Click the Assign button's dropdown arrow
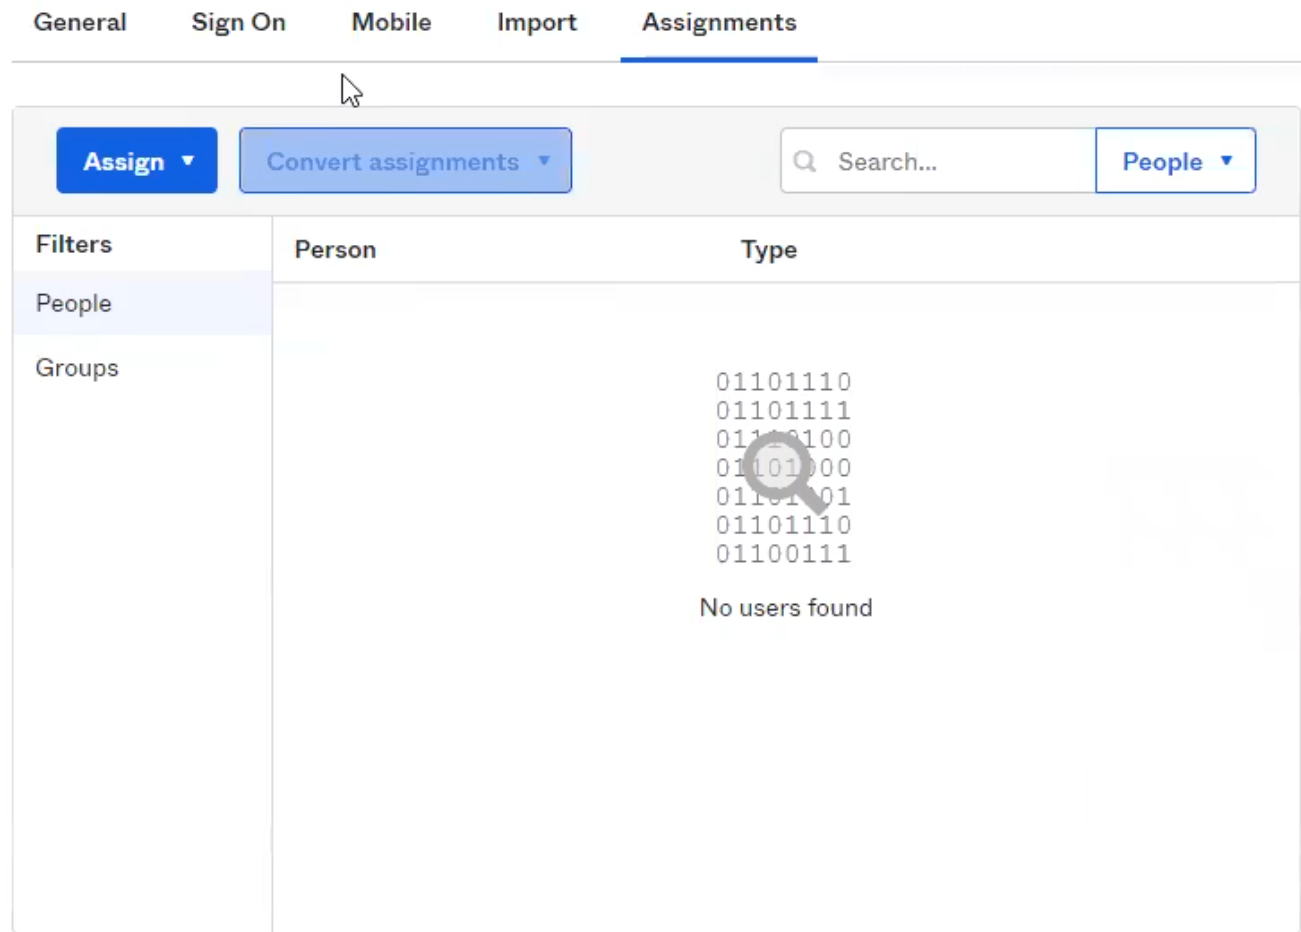This screenshot has width=1301, height=932. (188, 161)
